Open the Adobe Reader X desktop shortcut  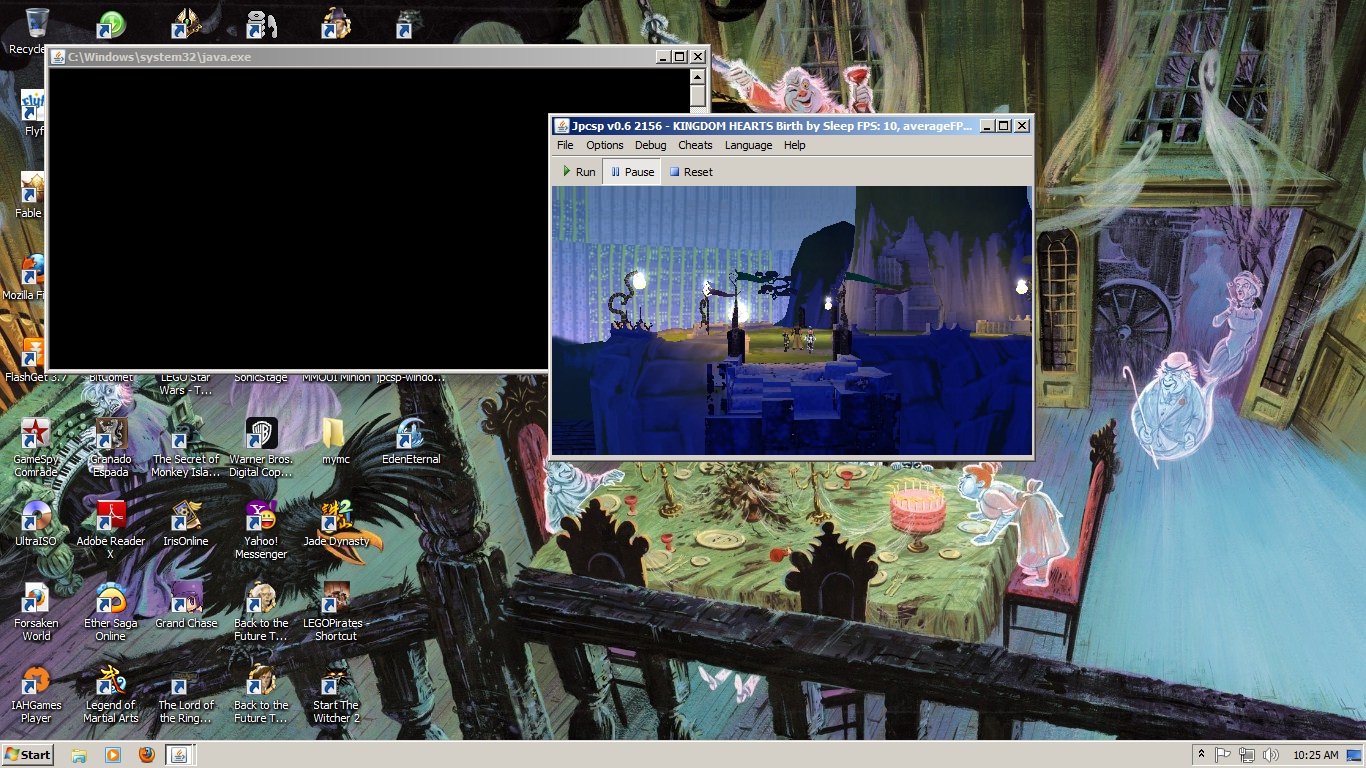click(x=111, y=517)
